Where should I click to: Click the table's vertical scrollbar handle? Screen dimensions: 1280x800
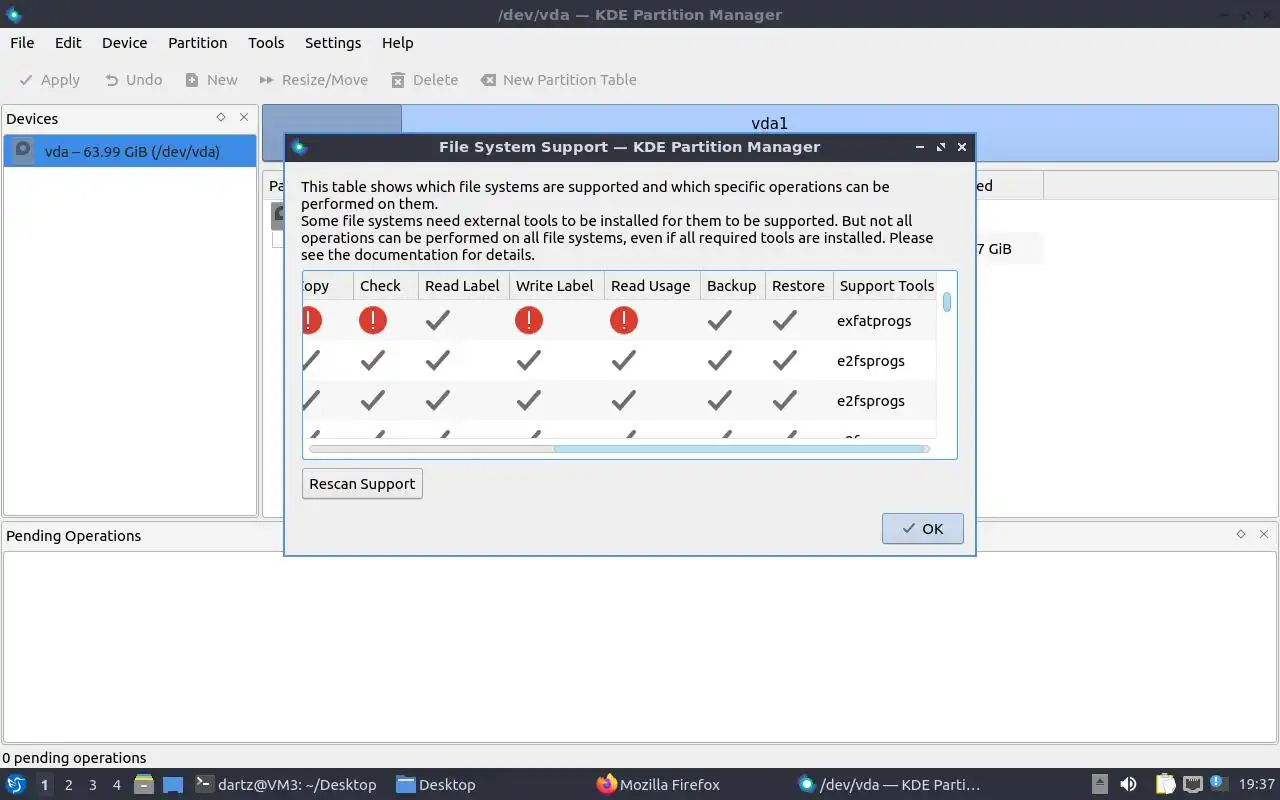(x=947, y=302)
